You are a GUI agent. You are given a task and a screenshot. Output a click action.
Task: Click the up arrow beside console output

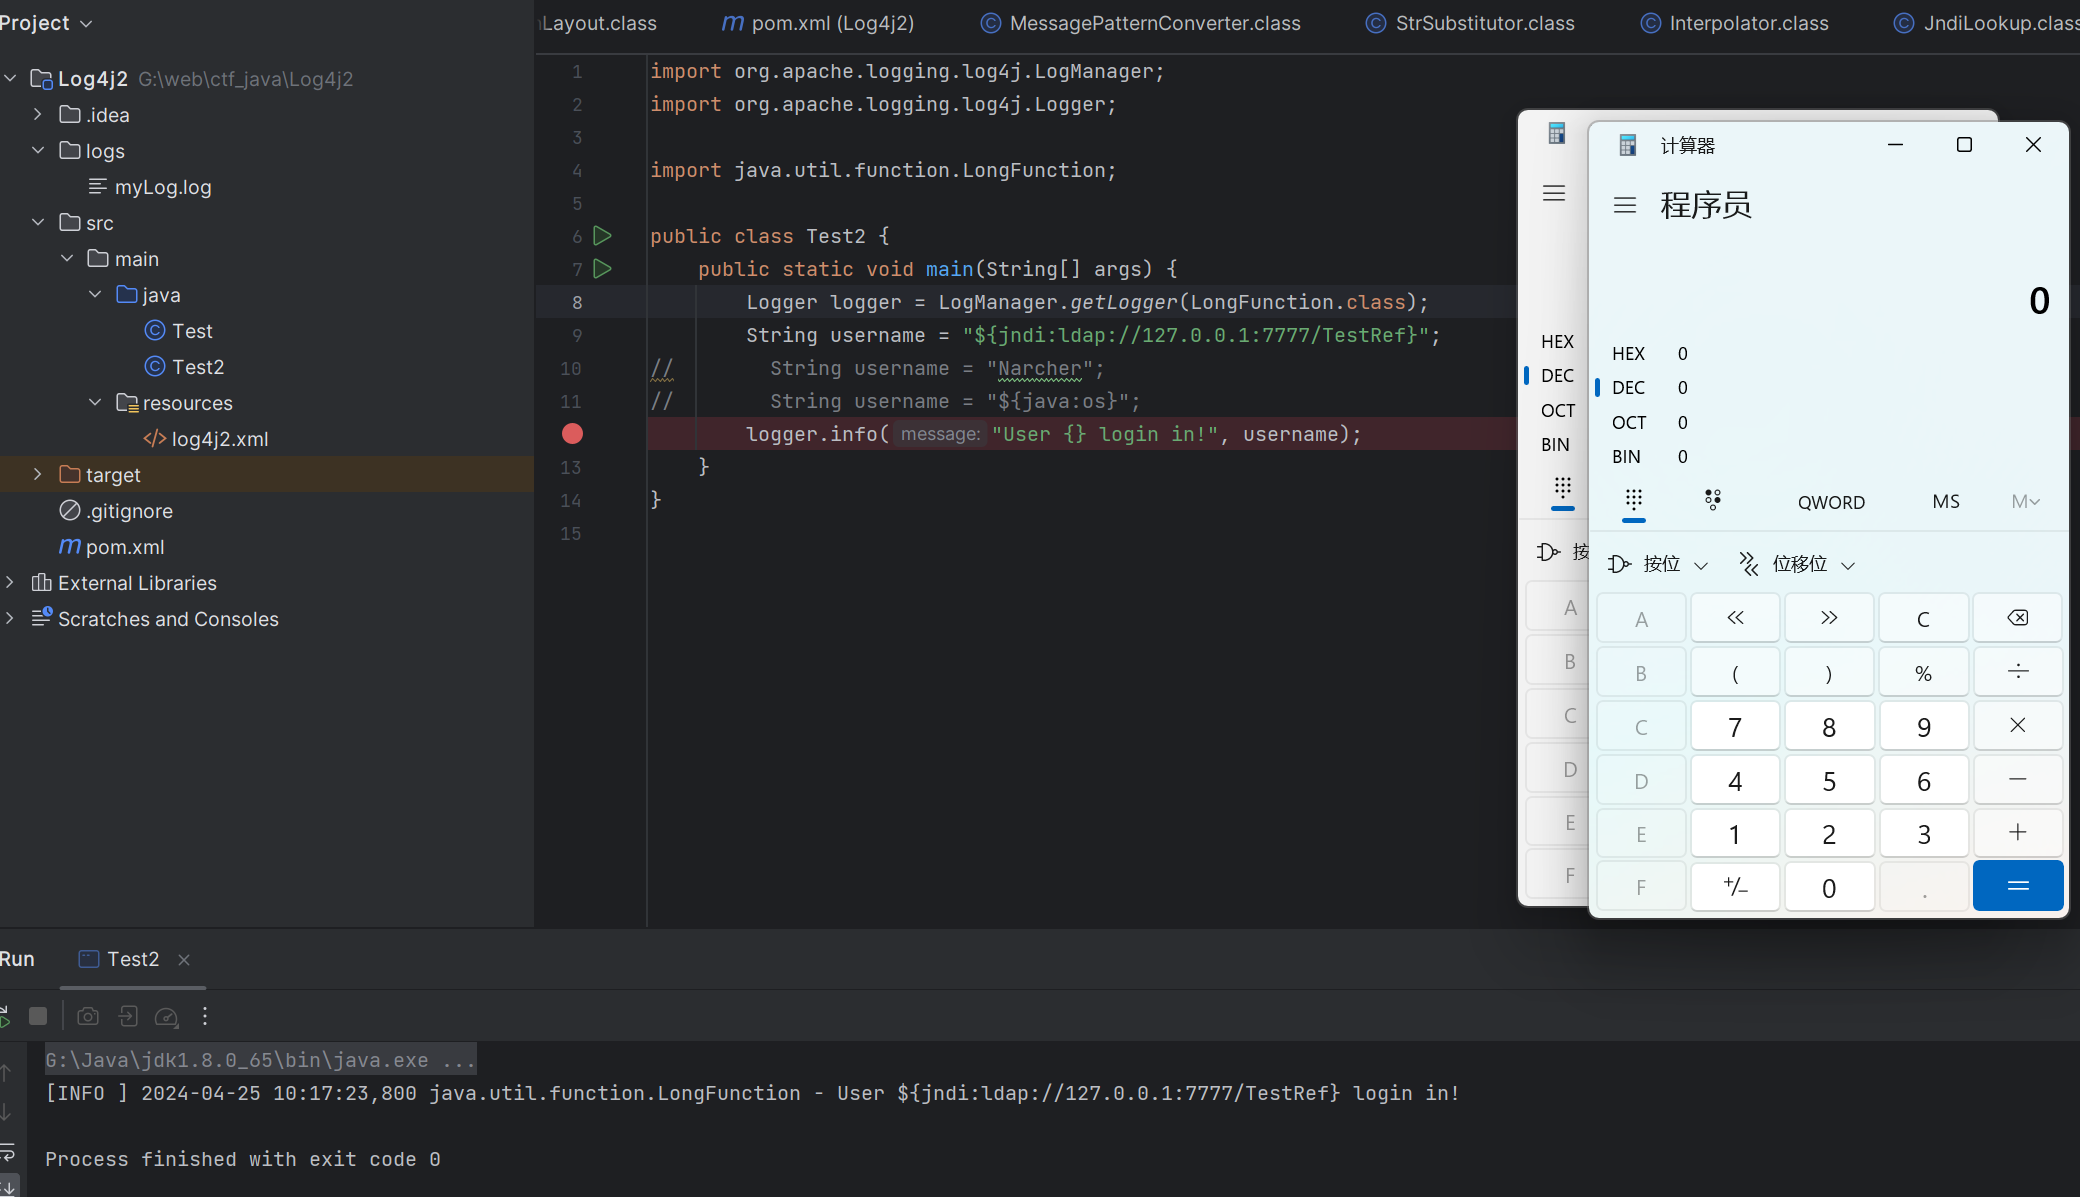(x=6, y=1072)
